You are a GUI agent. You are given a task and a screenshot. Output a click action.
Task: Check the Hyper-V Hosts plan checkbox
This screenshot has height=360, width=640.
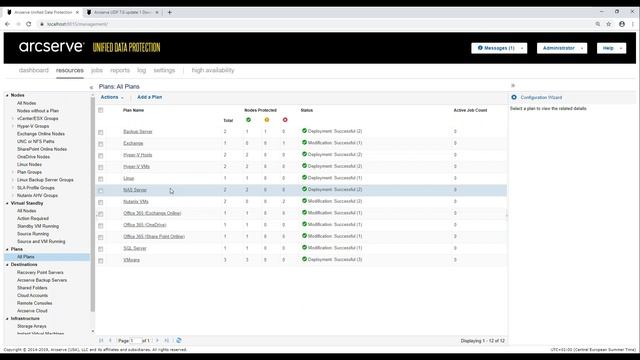(x=101, y=156)
